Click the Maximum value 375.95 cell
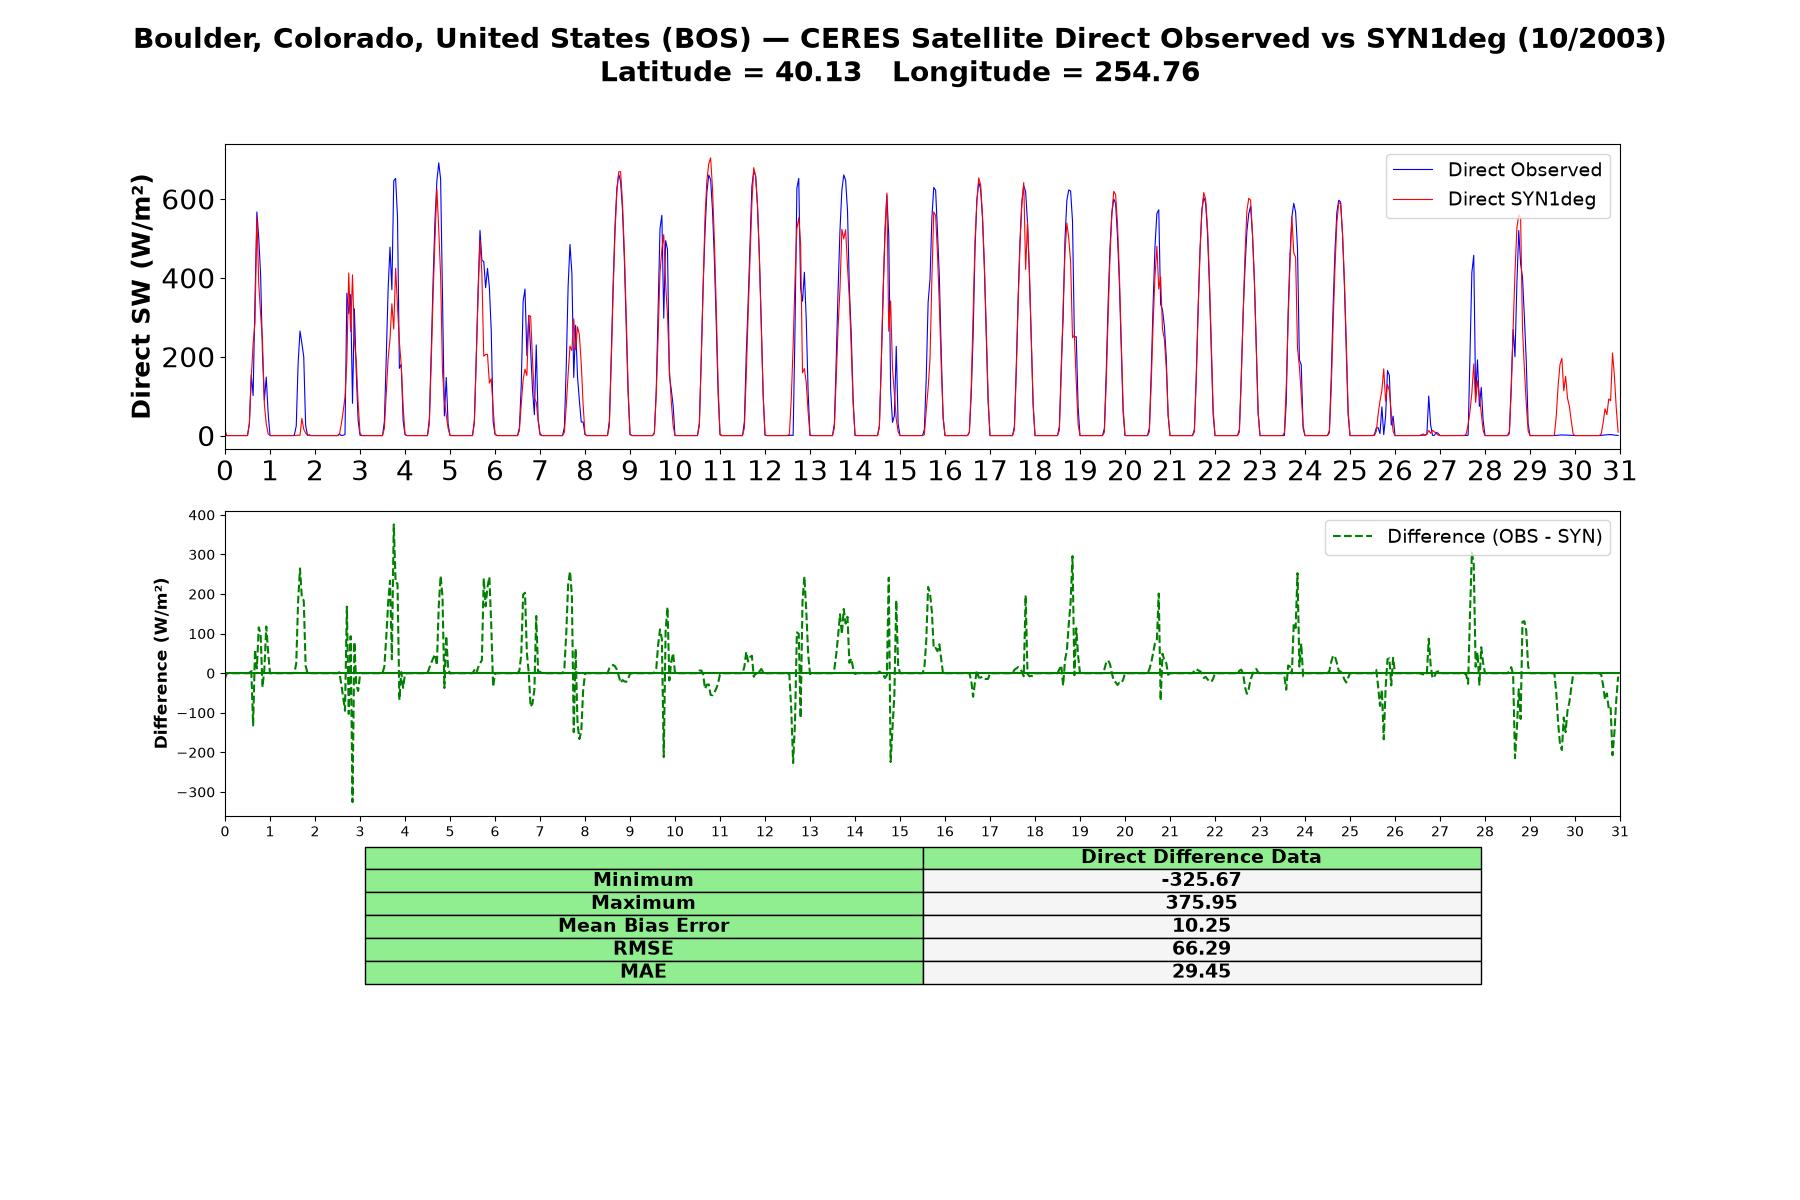Image resolution: width=1800 pixels, height=1200 pixels. coord(1201,903)
